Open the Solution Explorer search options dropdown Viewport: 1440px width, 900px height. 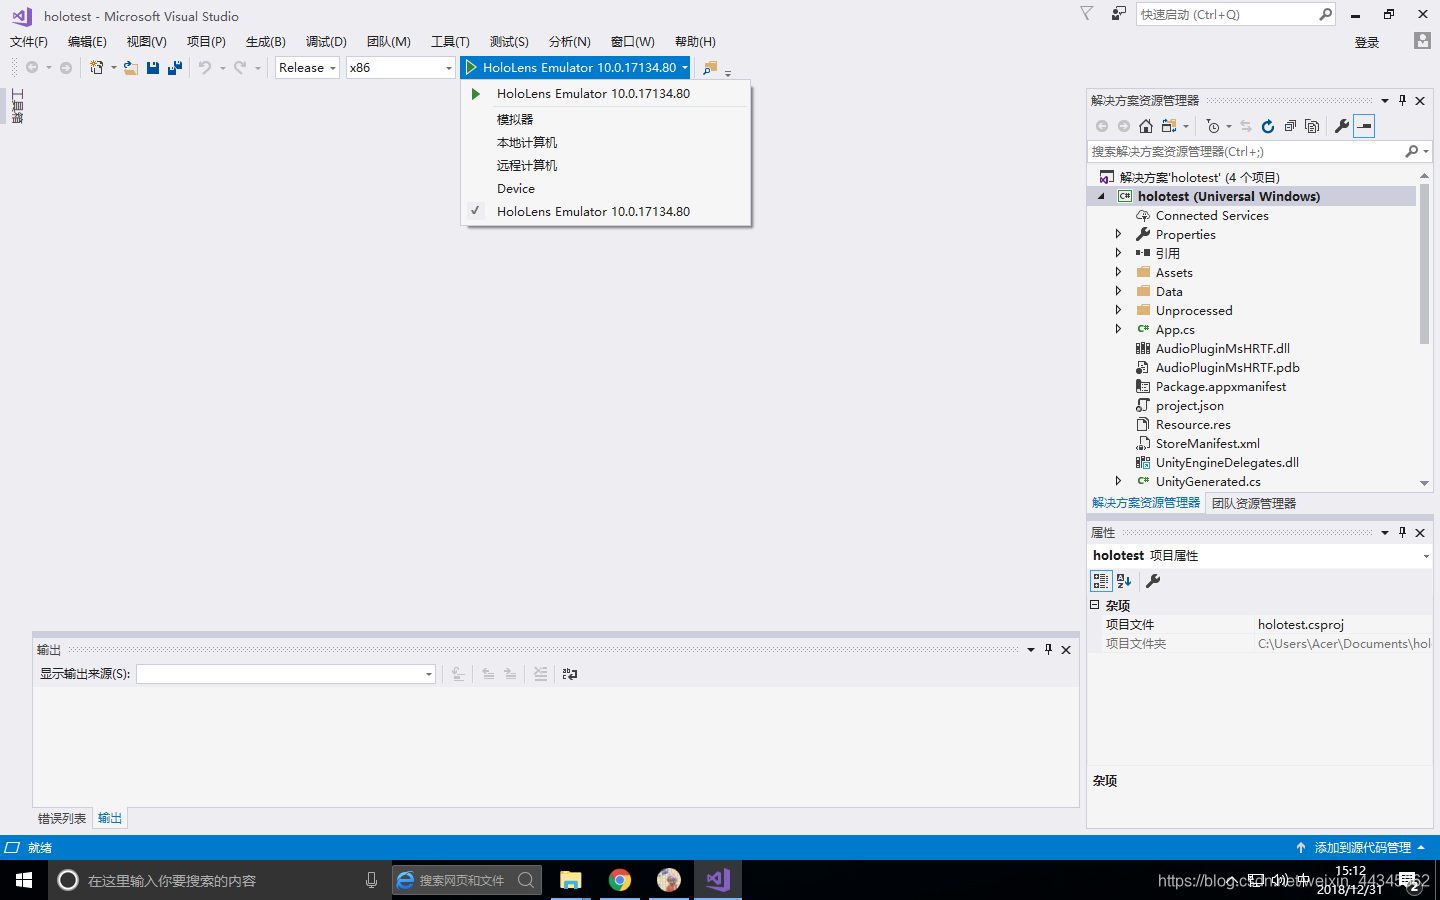click(x=1425, y=151)
